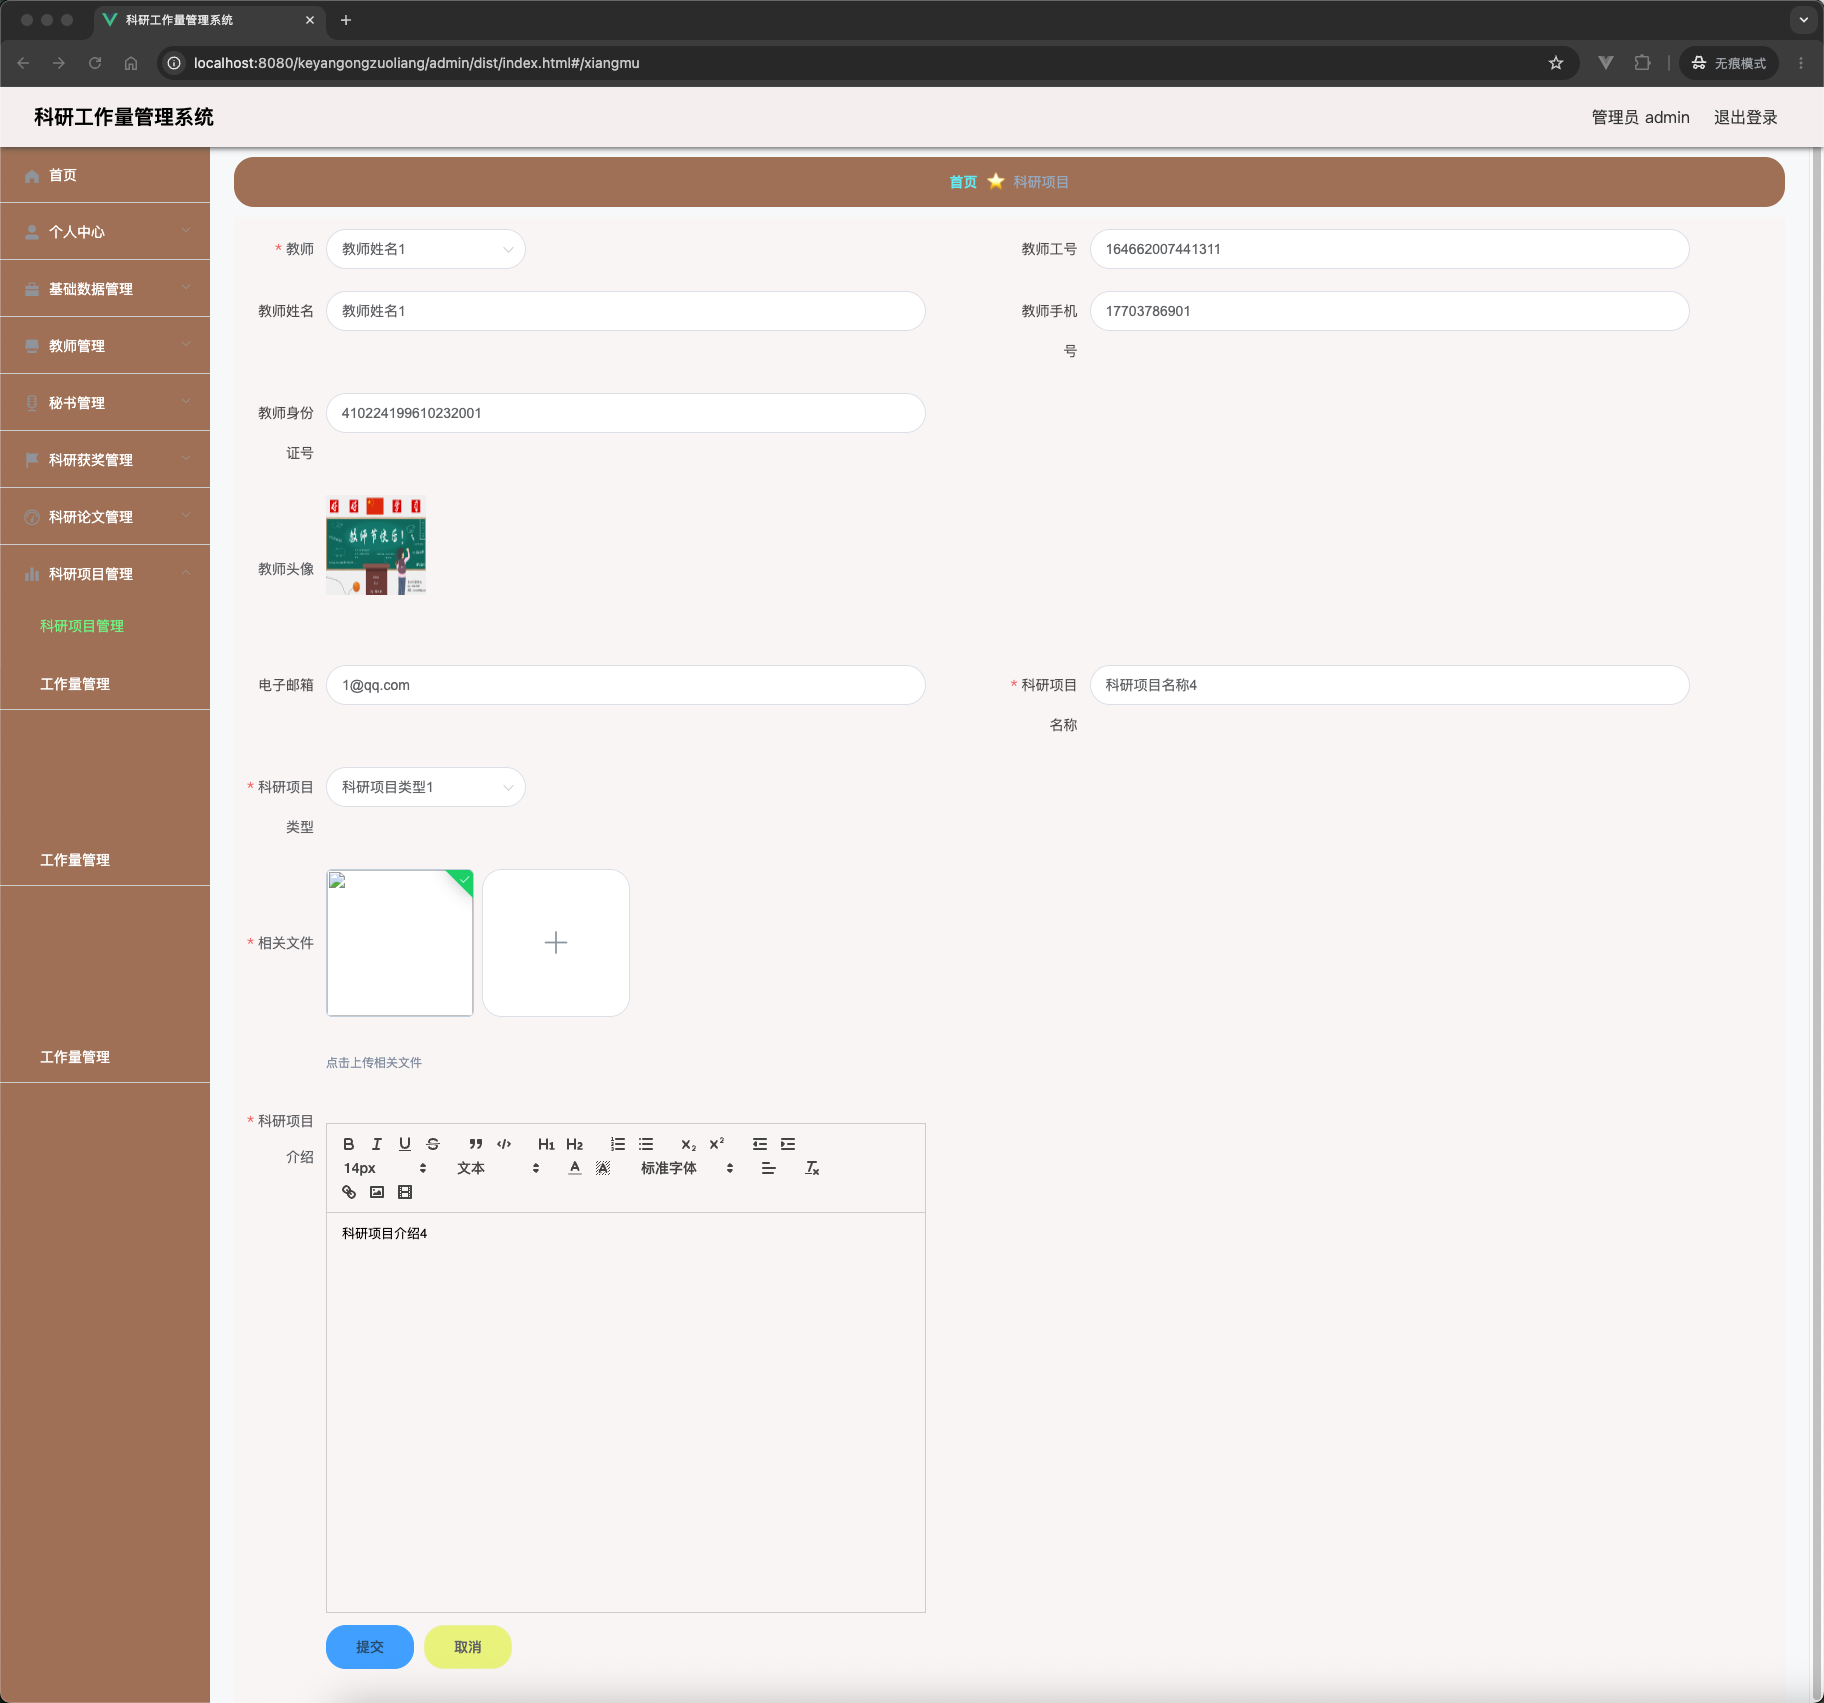
Task: Go to 首页 in the sidebar
Action: (105, 175)
